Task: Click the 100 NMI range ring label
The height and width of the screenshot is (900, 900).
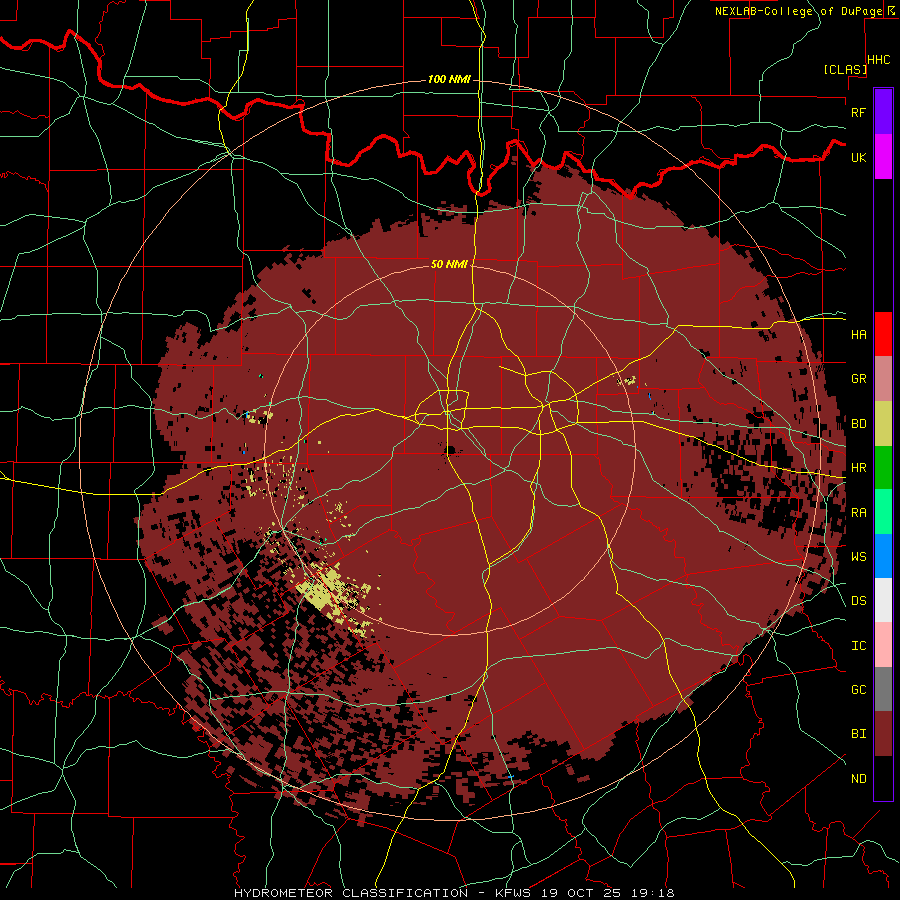Action: 449,79
